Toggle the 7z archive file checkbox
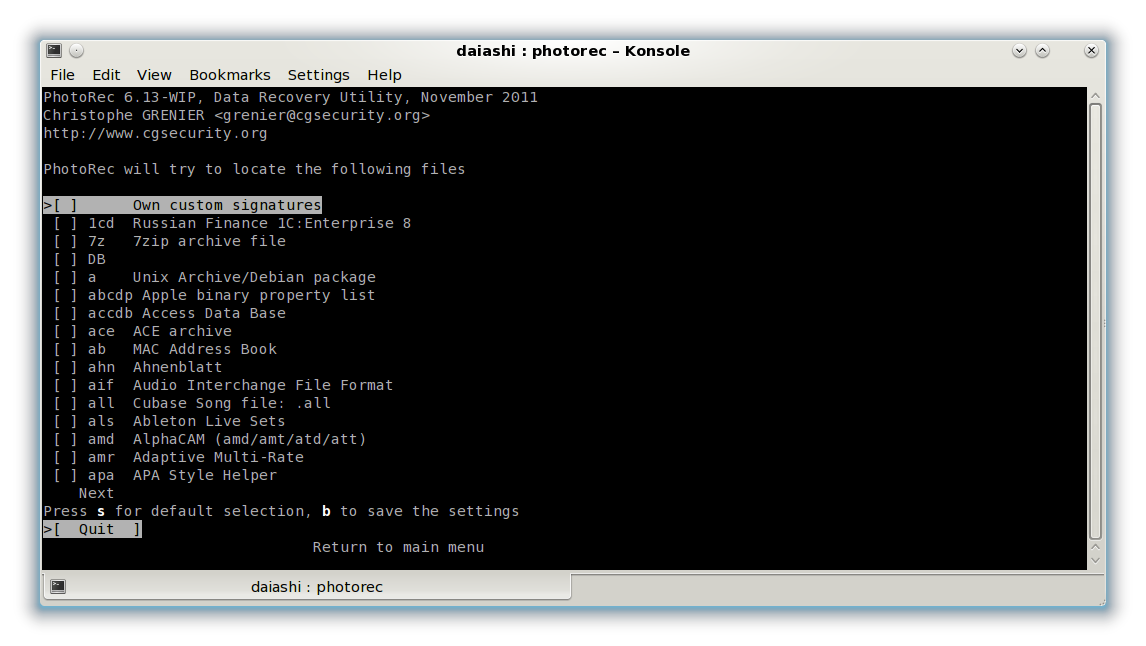Image resolution: width=1146 pixels, height=646 pixels. tap(65, 241)
